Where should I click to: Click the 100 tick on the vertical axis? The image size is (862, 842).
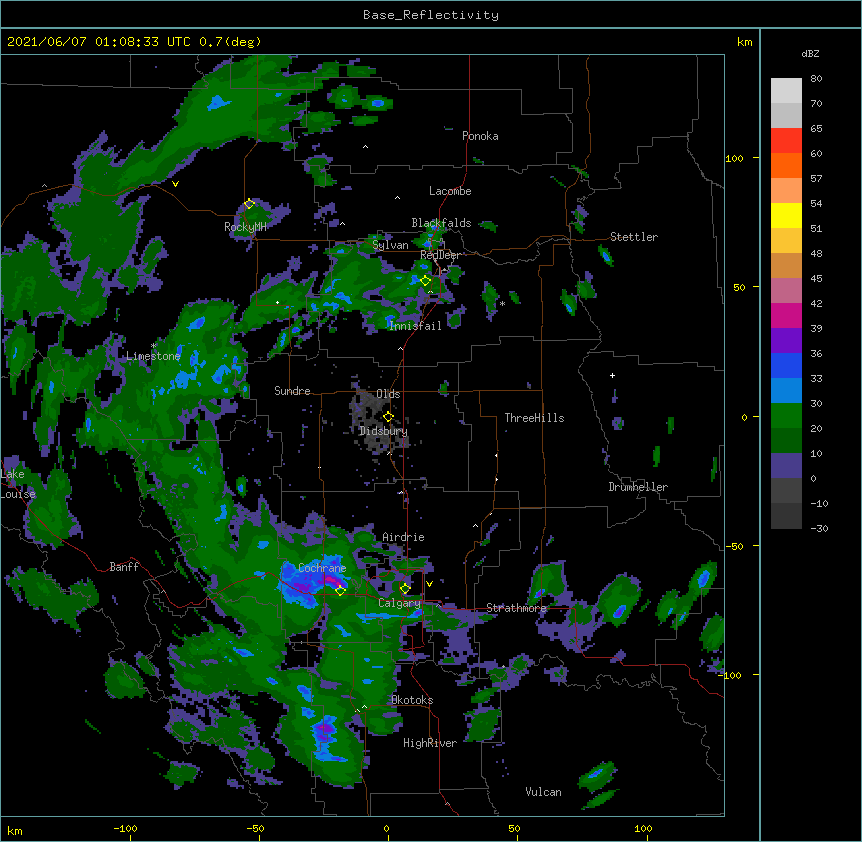point(734,158)
